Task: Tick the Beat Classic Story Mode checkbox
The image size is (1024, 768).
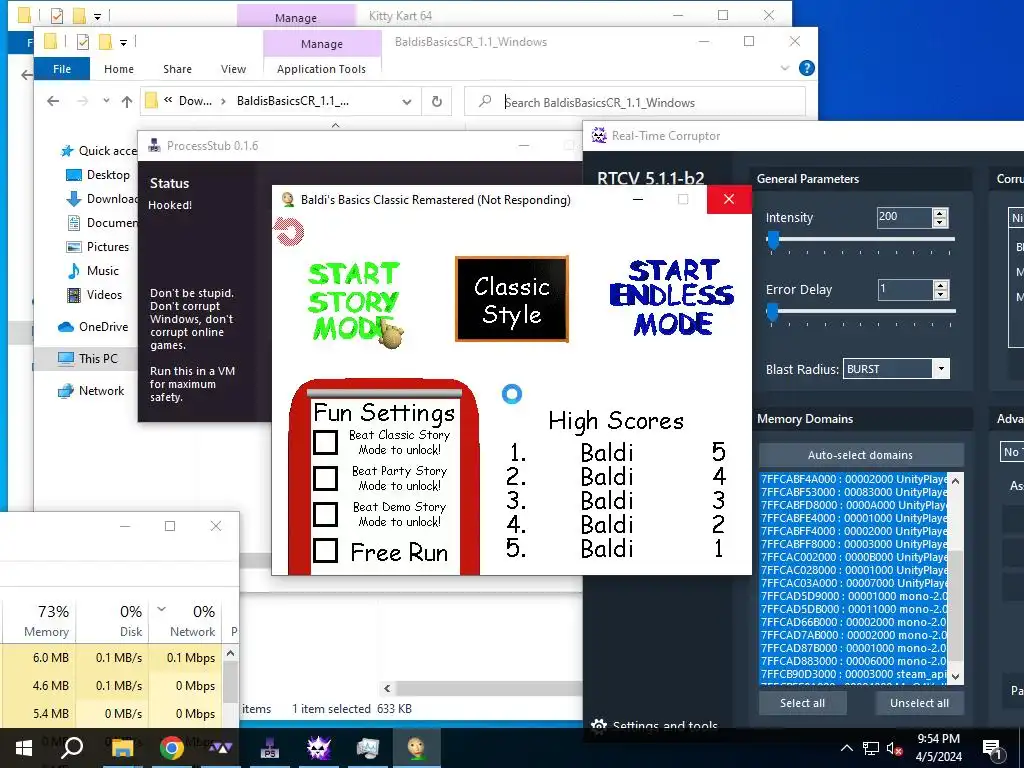Action: (325, 442)
